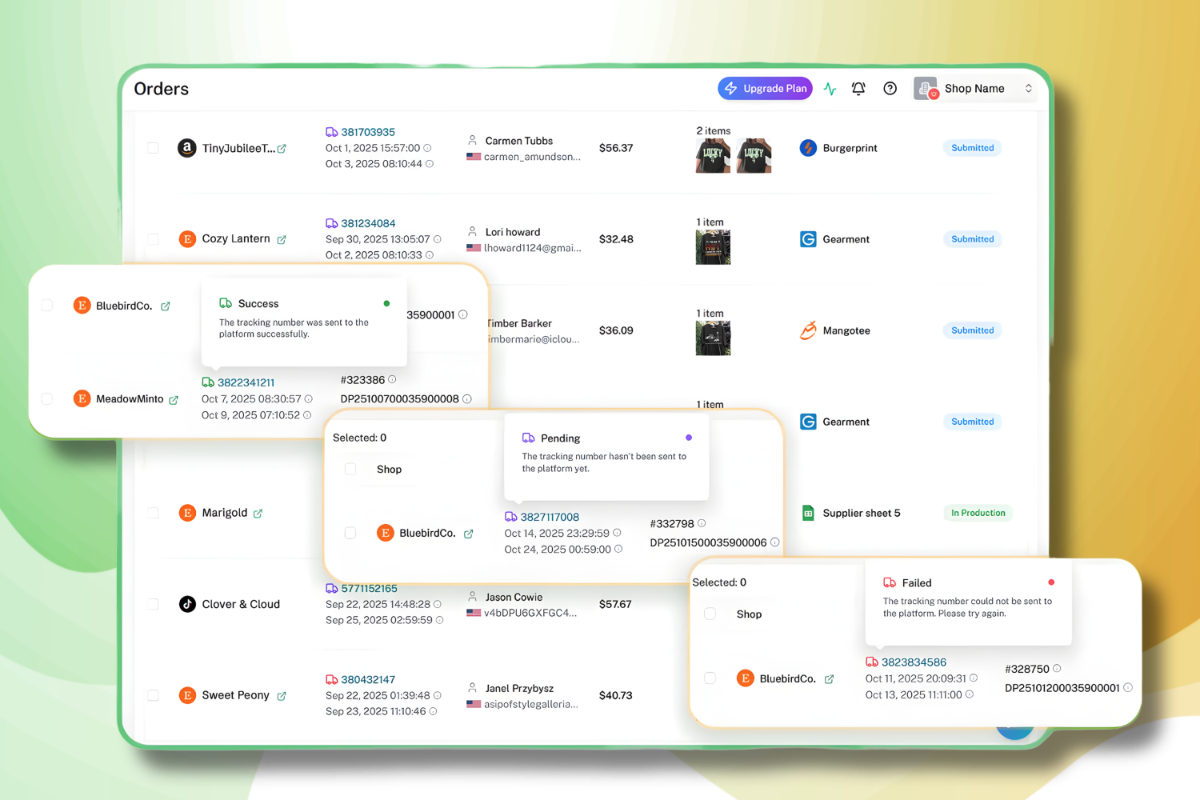
Task: Open the help question mark icon
Action: 890,88
